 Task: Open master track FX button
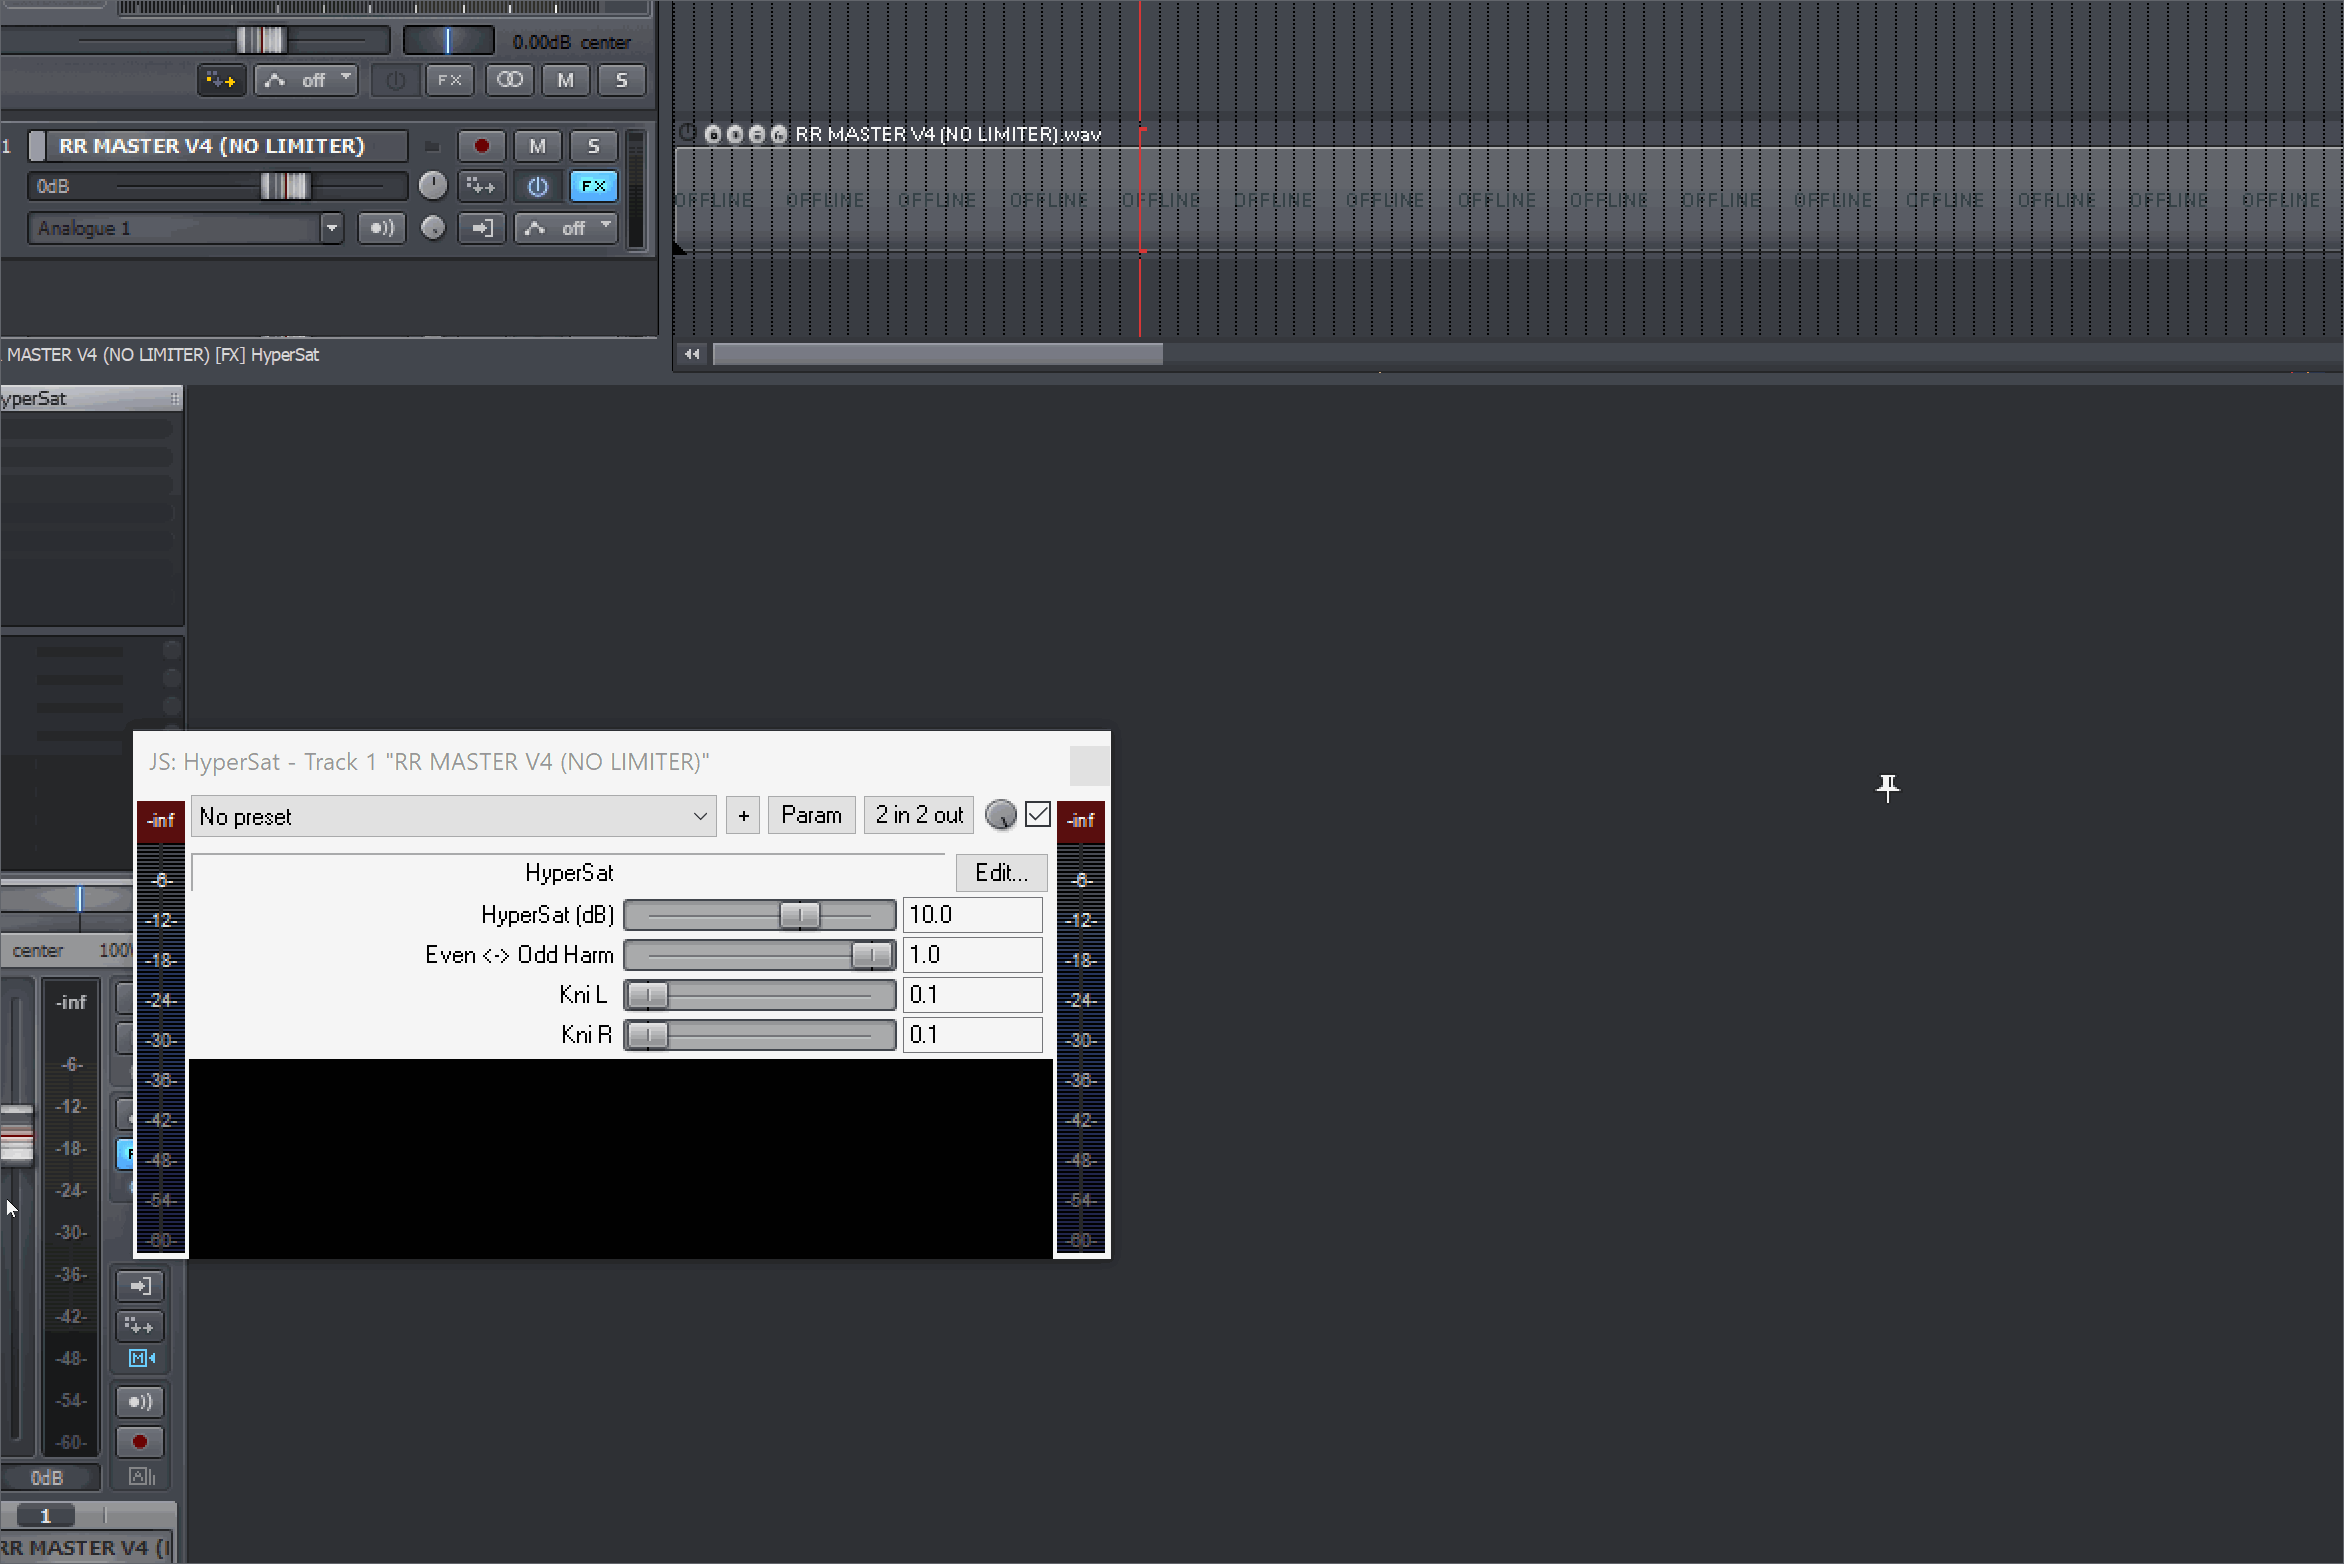(x=449, y=80)
